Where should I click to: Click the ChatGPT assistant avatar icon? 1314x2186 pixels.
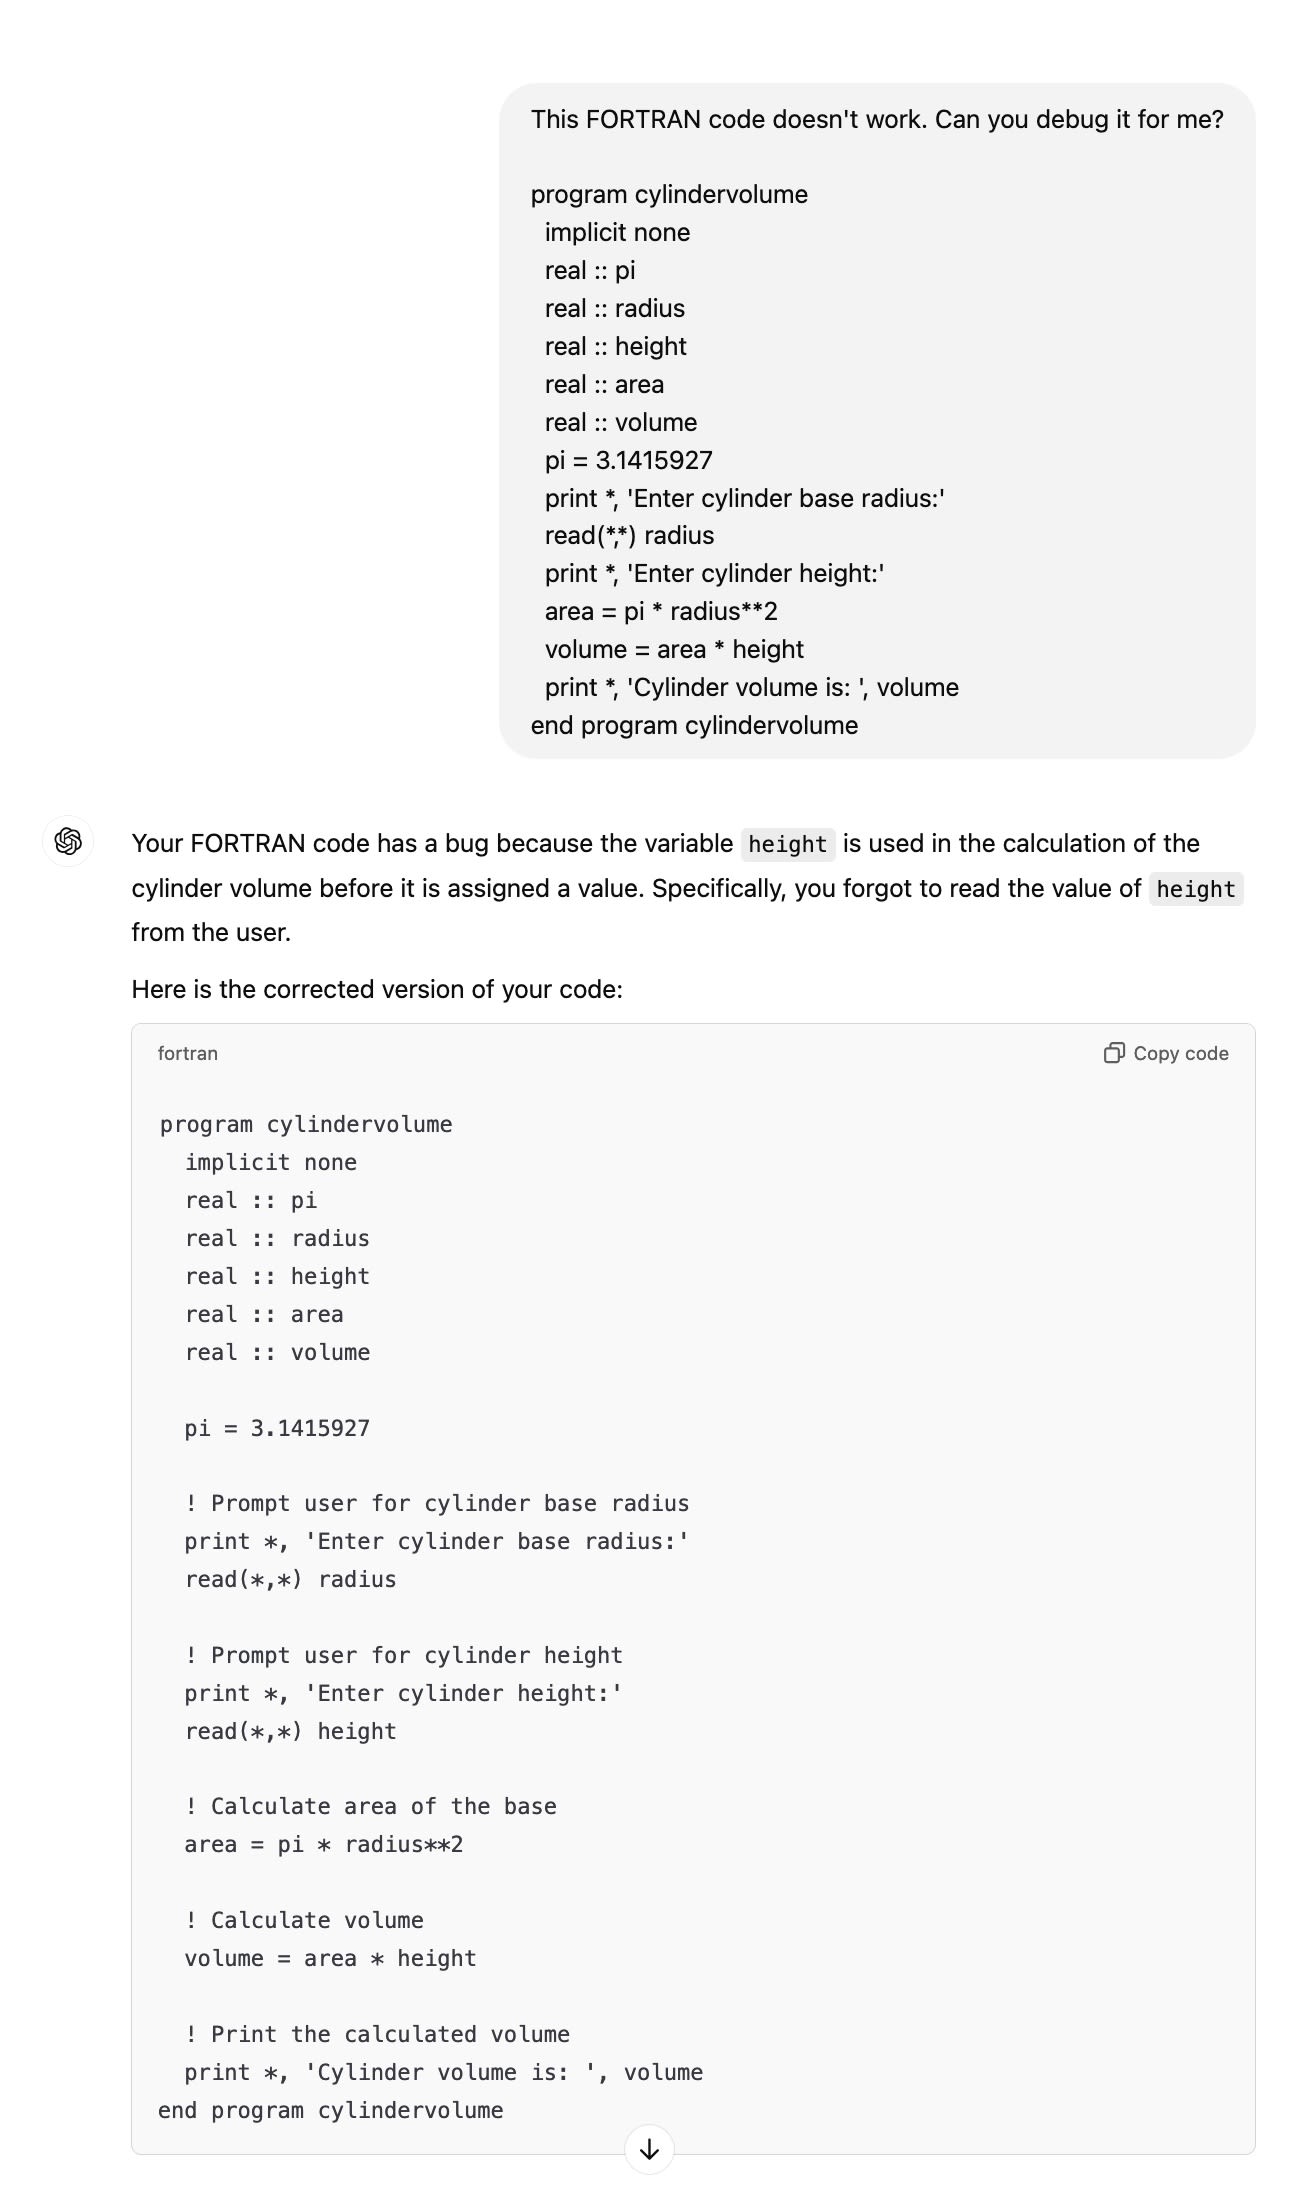pyautogui.click(x=68, y=843)
